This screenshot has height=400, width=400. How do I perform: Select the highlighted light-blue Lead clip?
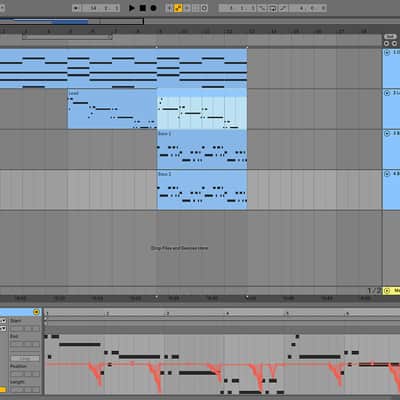pyautogui.click(x=202, y=109)
